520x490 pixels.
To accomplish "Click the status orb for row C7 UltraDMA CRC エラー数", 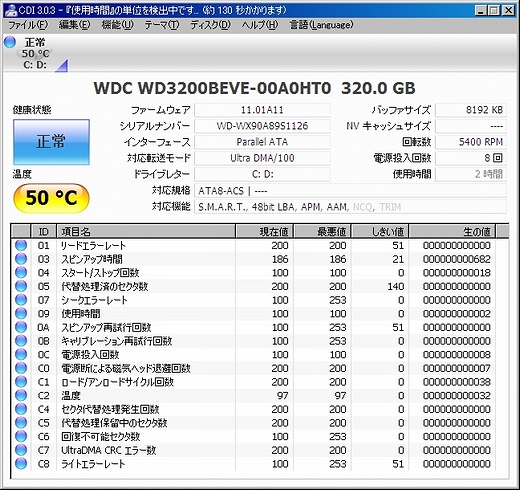I will click(x=21, y=450).
